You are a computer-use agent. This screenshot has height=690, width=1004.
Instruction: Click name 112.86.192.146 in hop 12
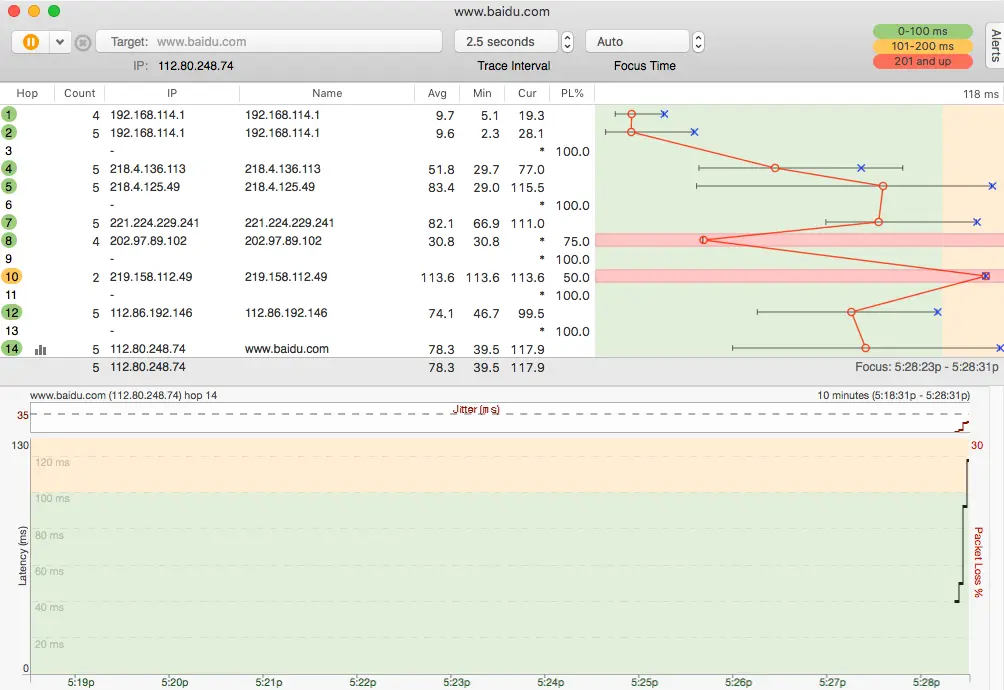coord(286,313)
